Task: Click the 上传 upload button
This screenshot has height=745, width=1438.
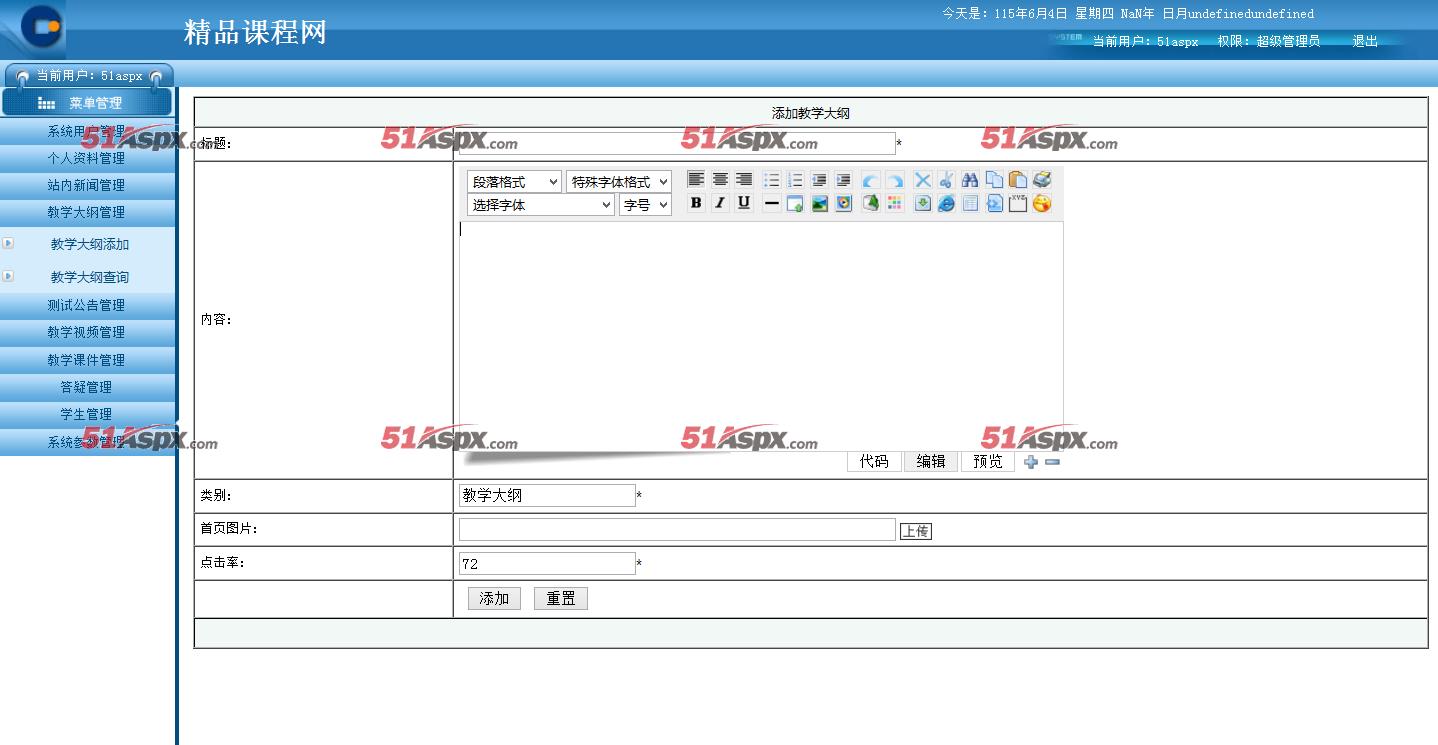Action: tap(915, 531)
